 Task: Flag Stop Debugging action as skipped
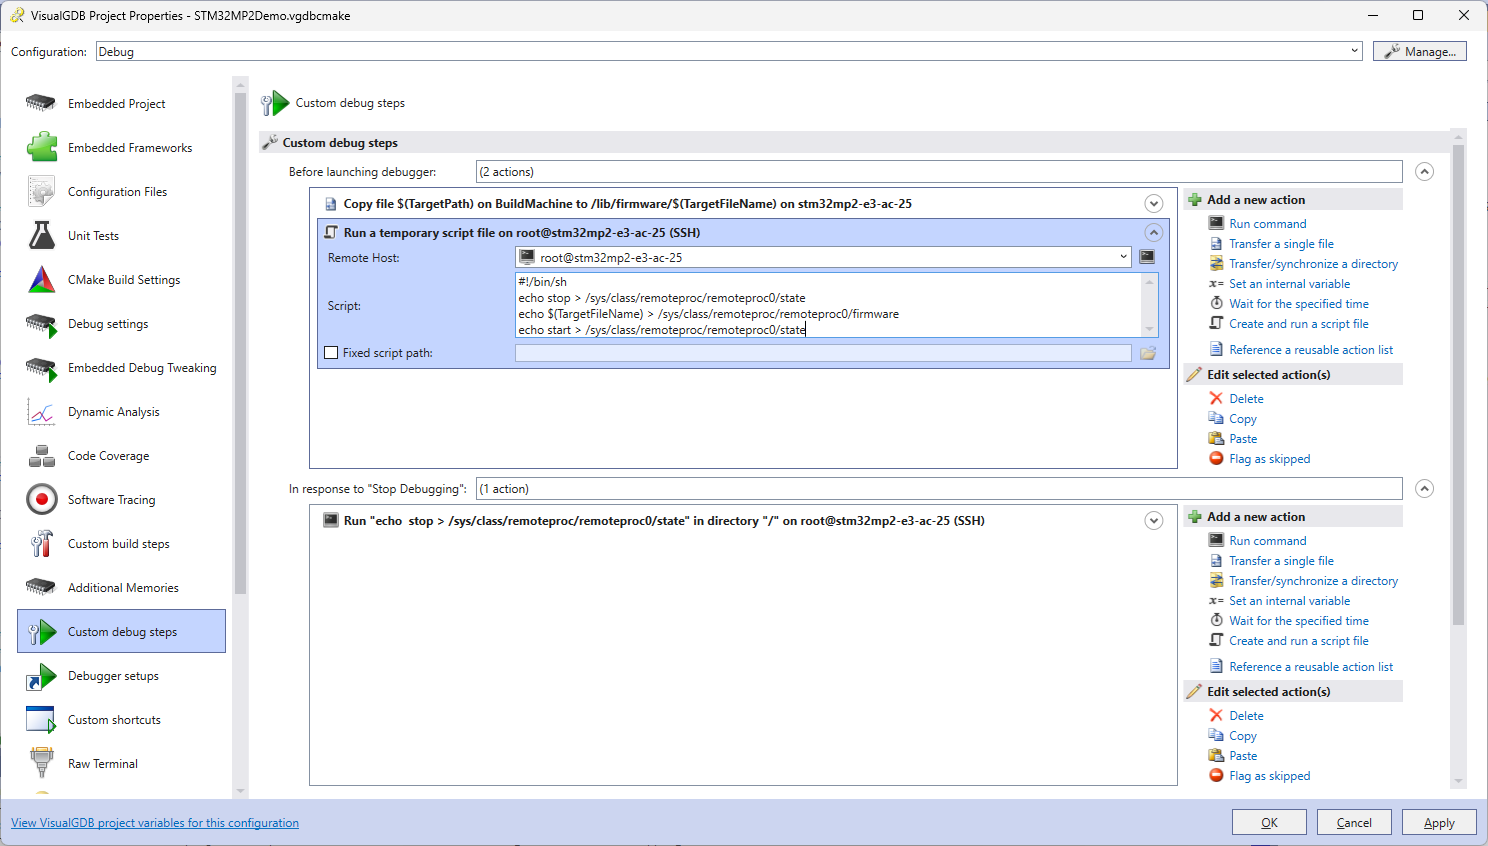[x=1269, y=776]
